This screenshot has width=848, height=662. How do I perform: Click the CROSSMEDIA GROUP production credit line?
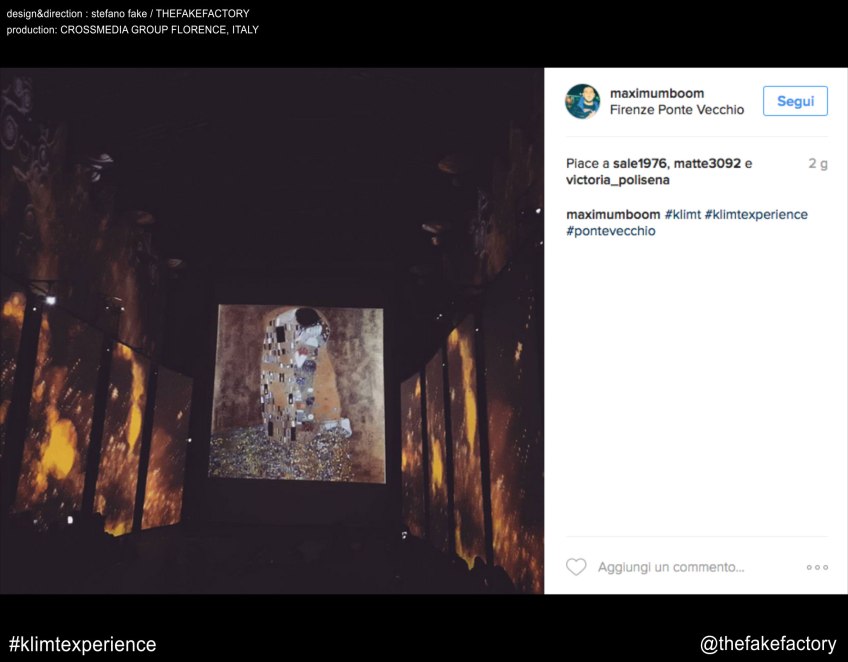click(132, 30)
